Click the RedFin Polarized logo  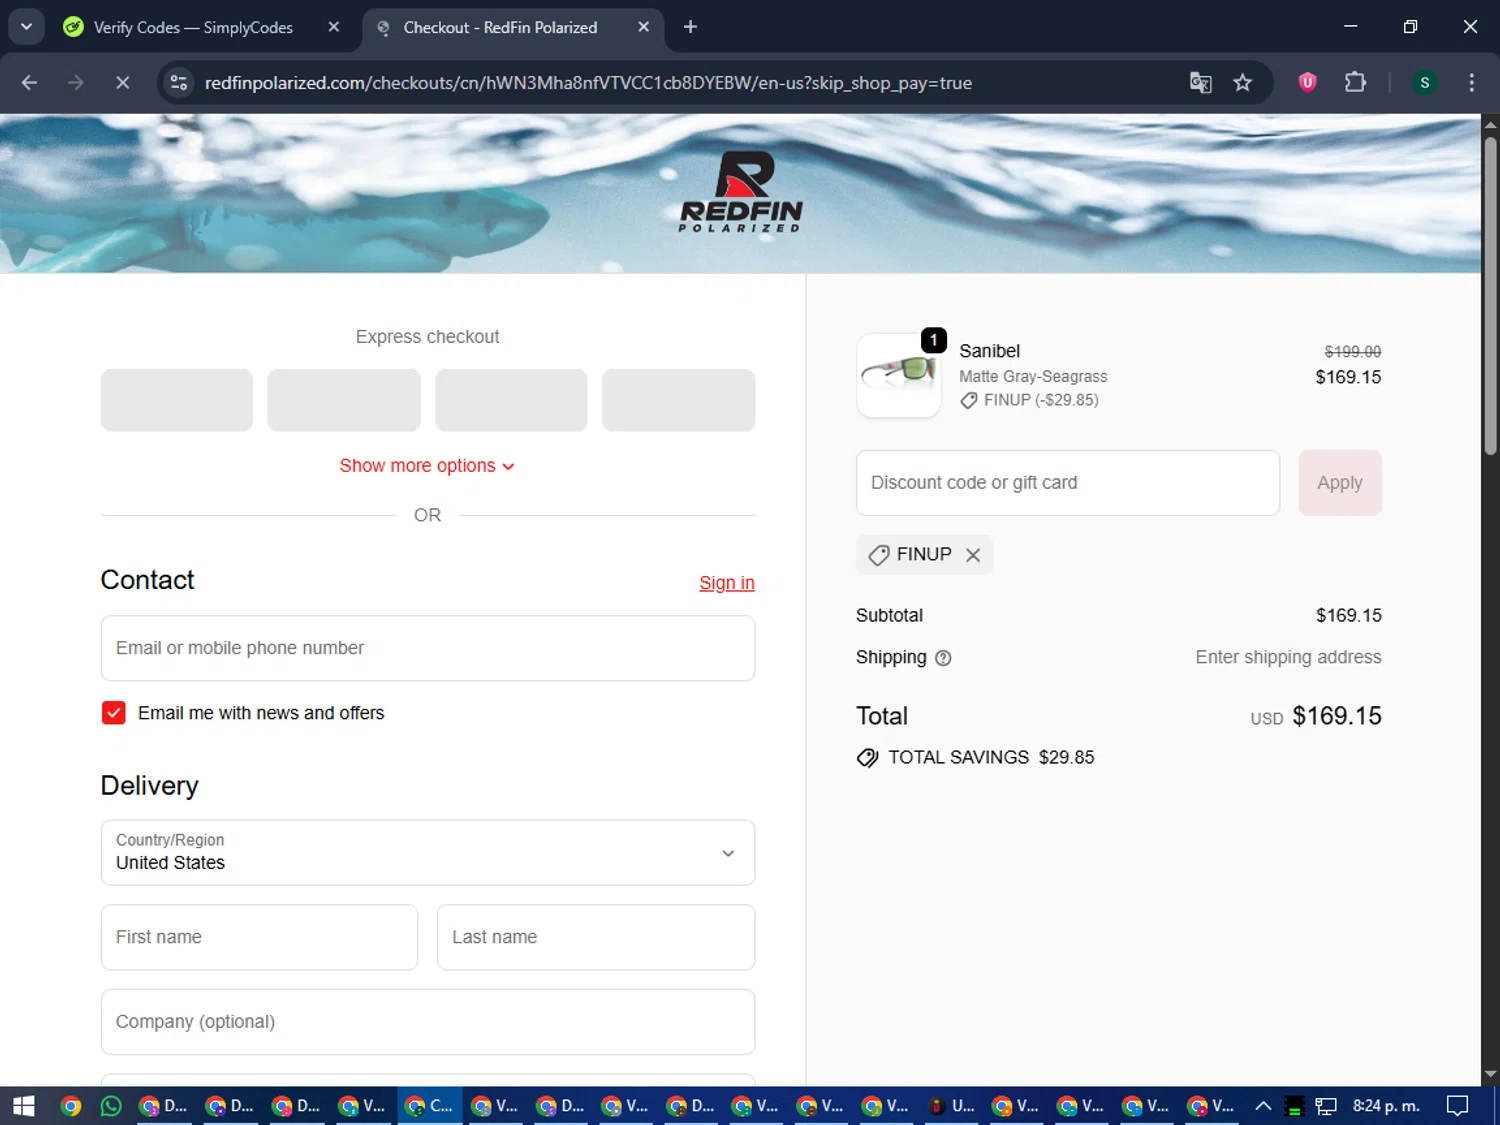tap(741, 192)
